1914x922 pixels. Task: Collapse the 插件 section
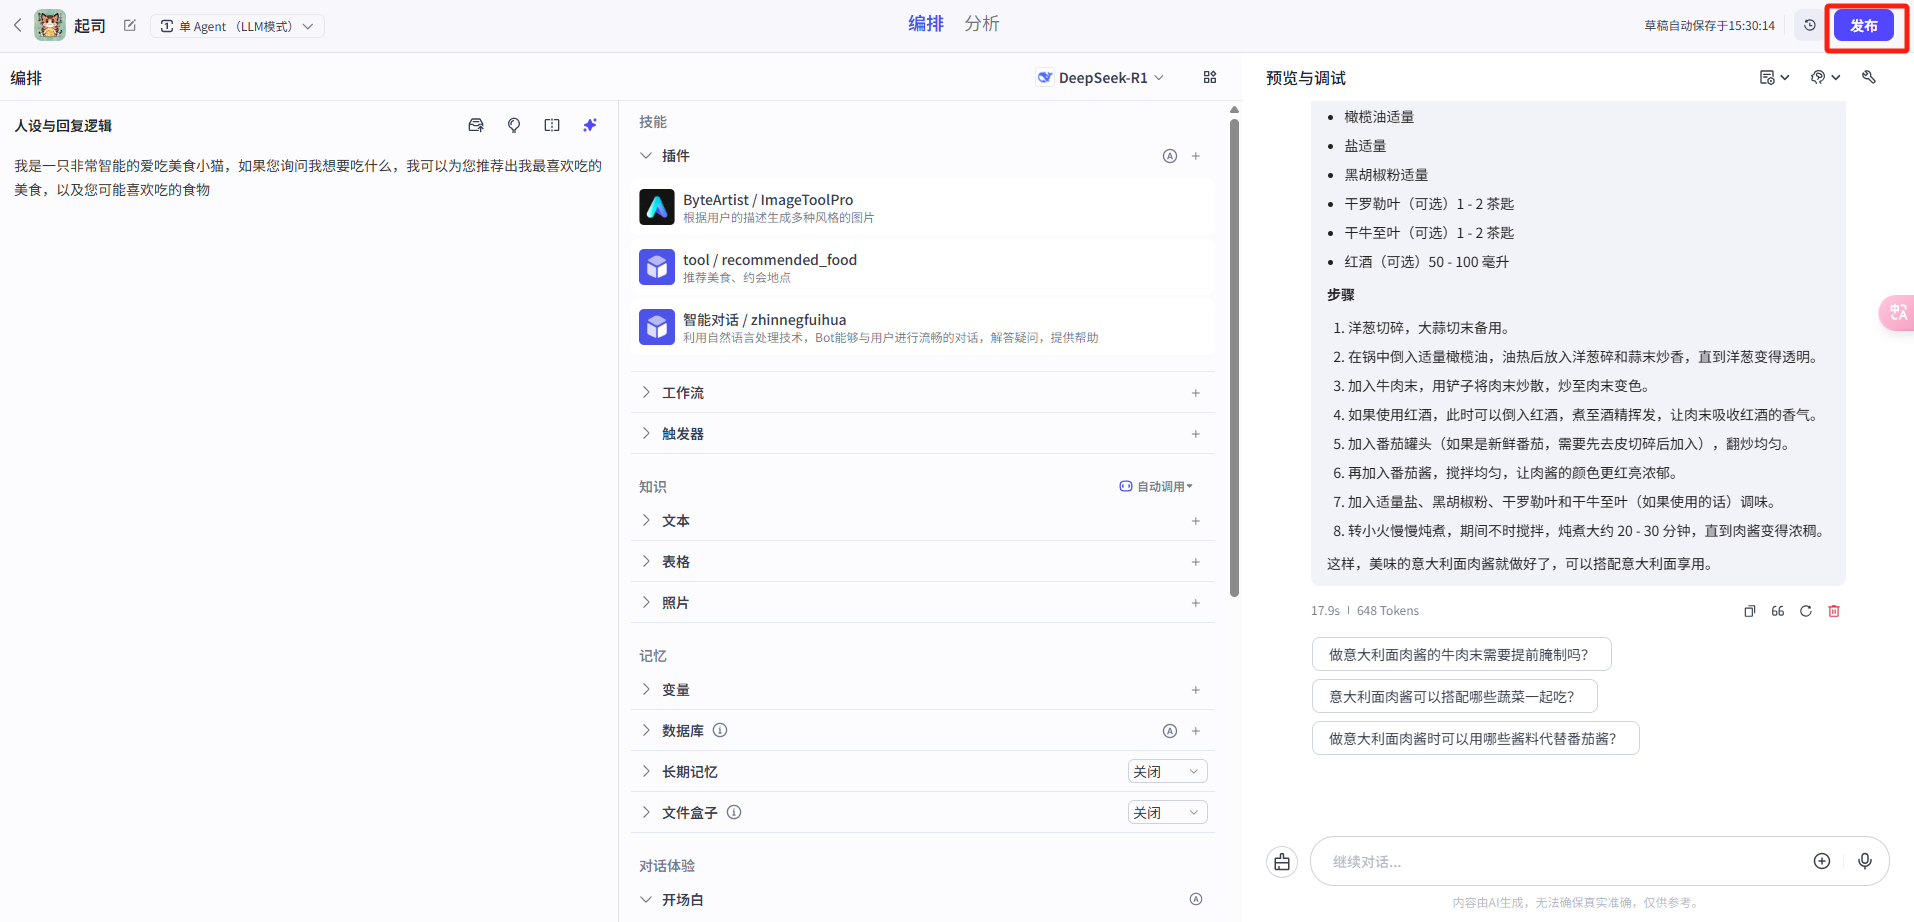coord(646,156)
